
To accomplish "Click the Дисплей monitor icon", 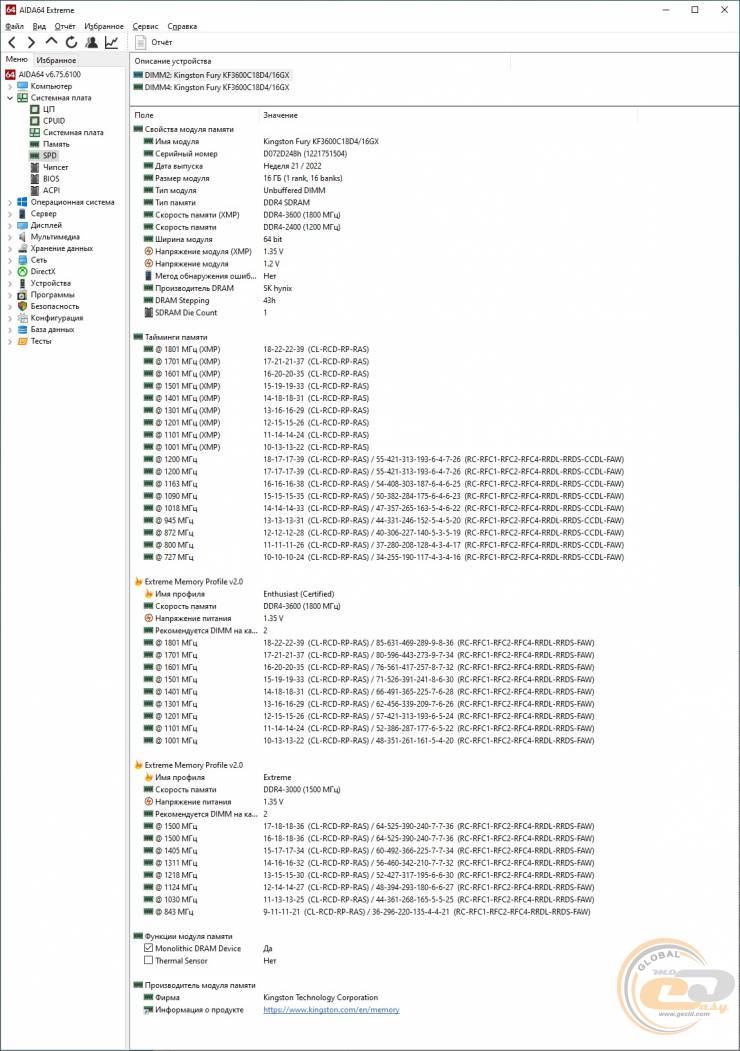I will point(22,225).
